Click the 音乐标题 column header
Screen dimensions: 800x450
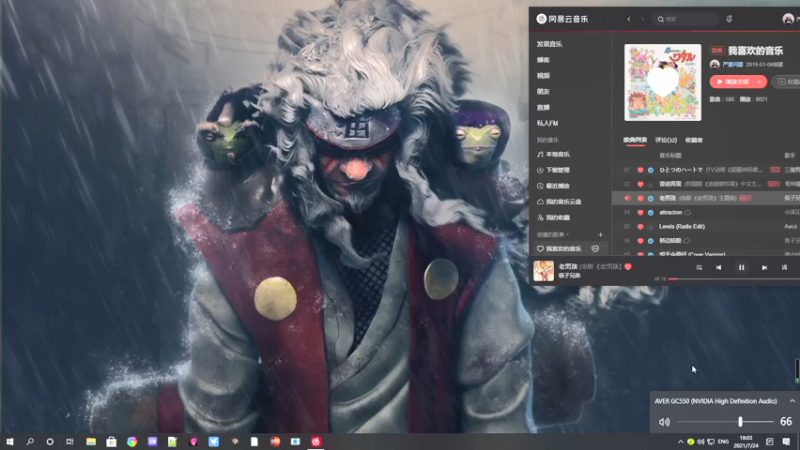click(x=670, y=155)
